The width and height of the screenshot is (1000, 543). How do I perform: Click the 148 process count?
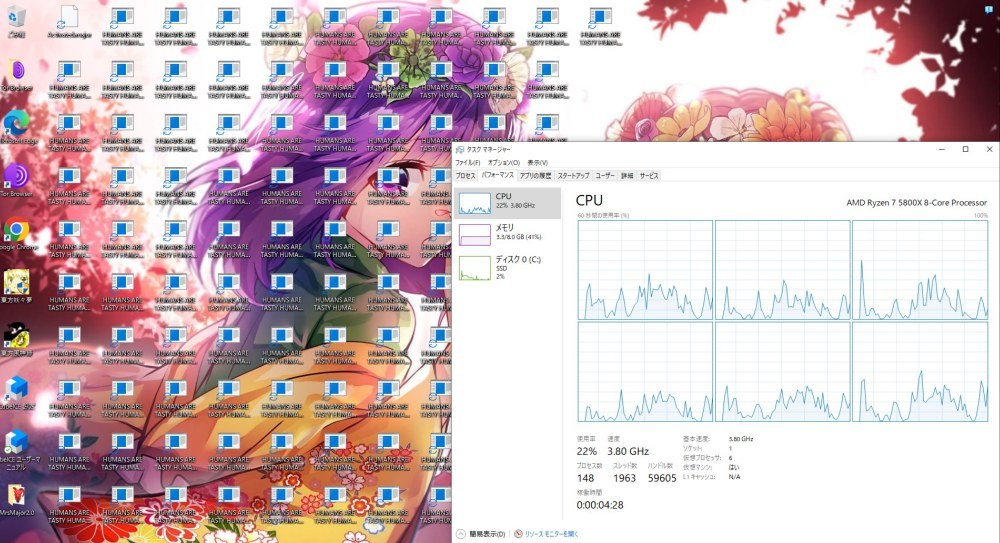(x=585, y=478)
